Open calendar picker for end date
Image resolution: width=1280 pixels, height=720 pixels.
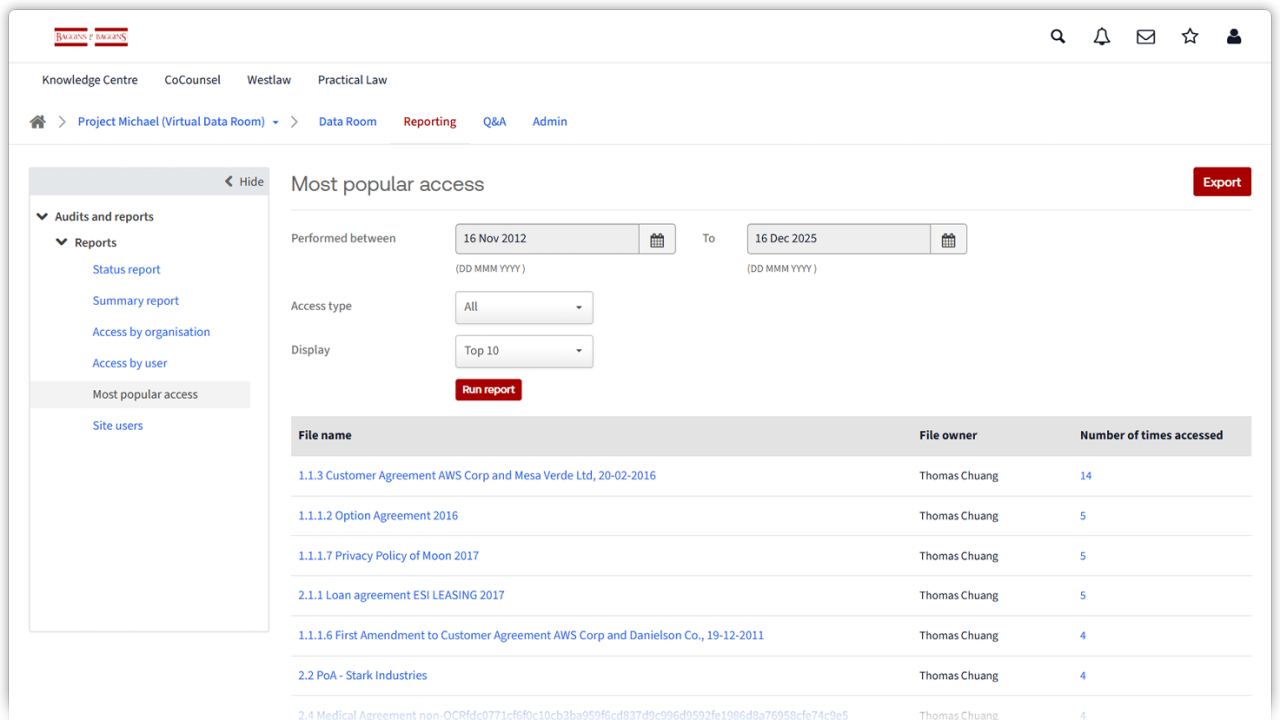tap(948, 239)
